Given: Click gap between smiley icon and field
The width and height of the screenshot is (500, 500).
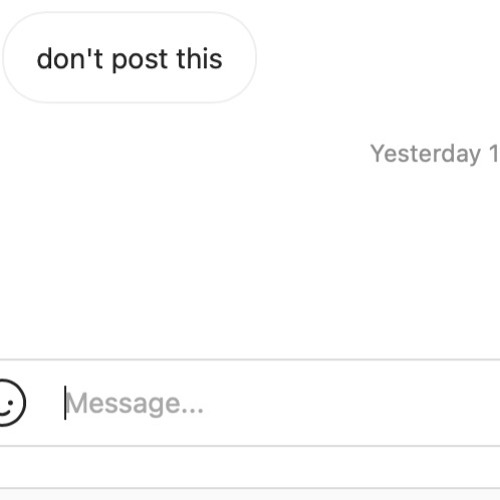Looking at the screenshot, I should tap(45, 403).
